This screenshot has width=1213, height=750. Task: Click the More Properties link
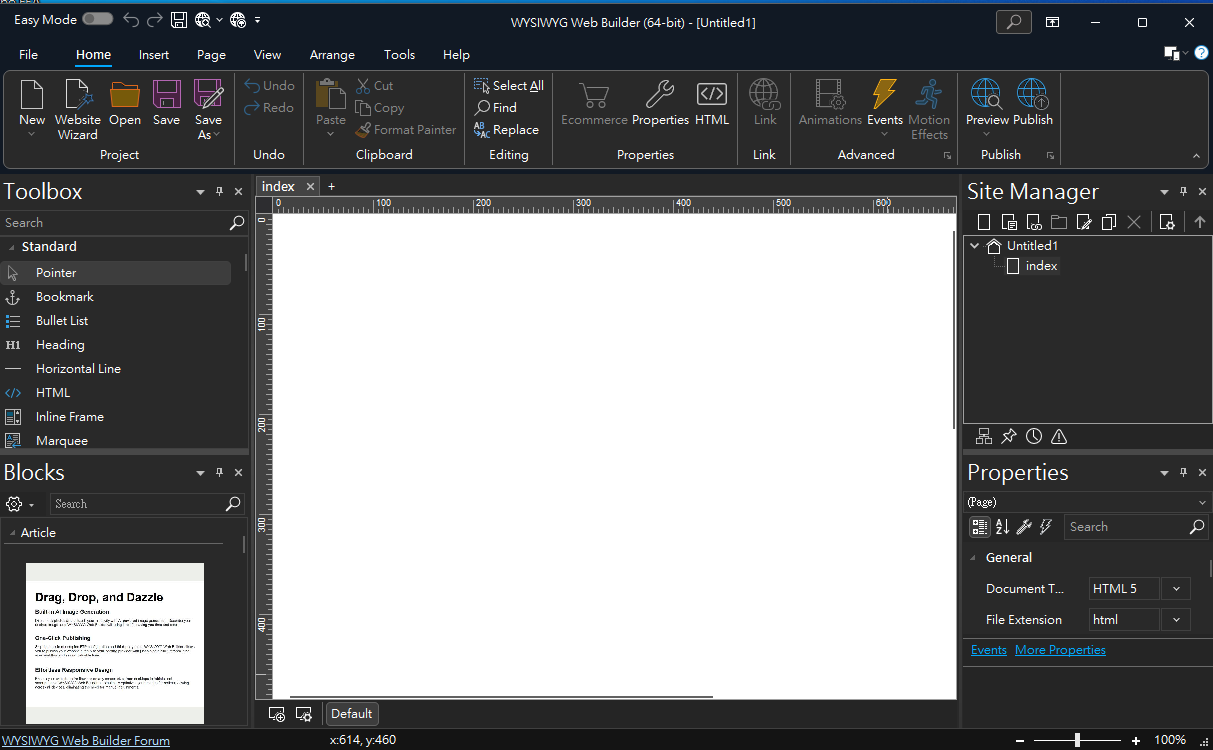tap(1060, 650)
